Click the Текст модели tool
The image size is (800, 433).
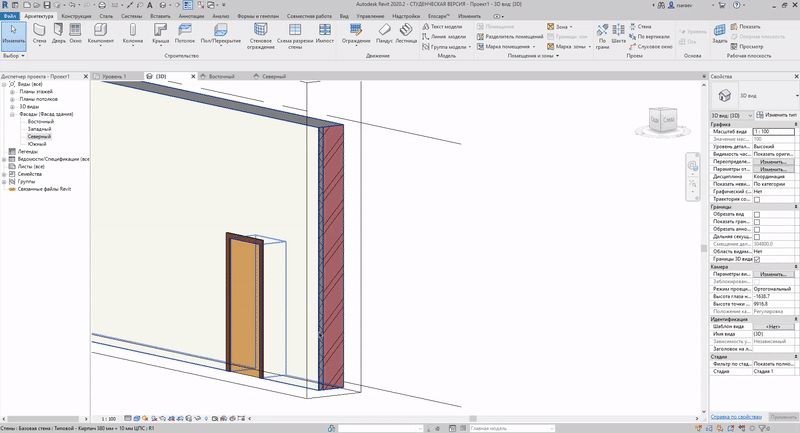[442, 27]
